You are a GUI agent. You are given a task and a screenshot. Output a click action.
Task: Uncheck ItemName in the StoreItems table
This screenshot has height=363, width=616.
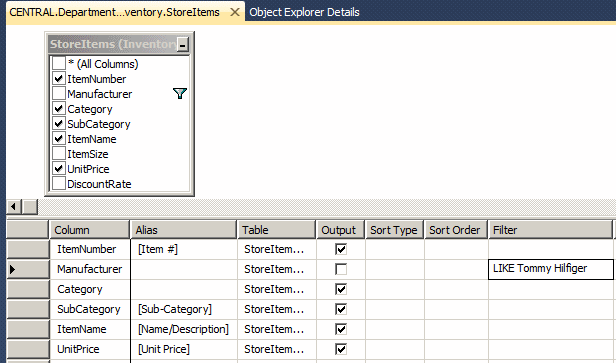click(x=59, y=139)
